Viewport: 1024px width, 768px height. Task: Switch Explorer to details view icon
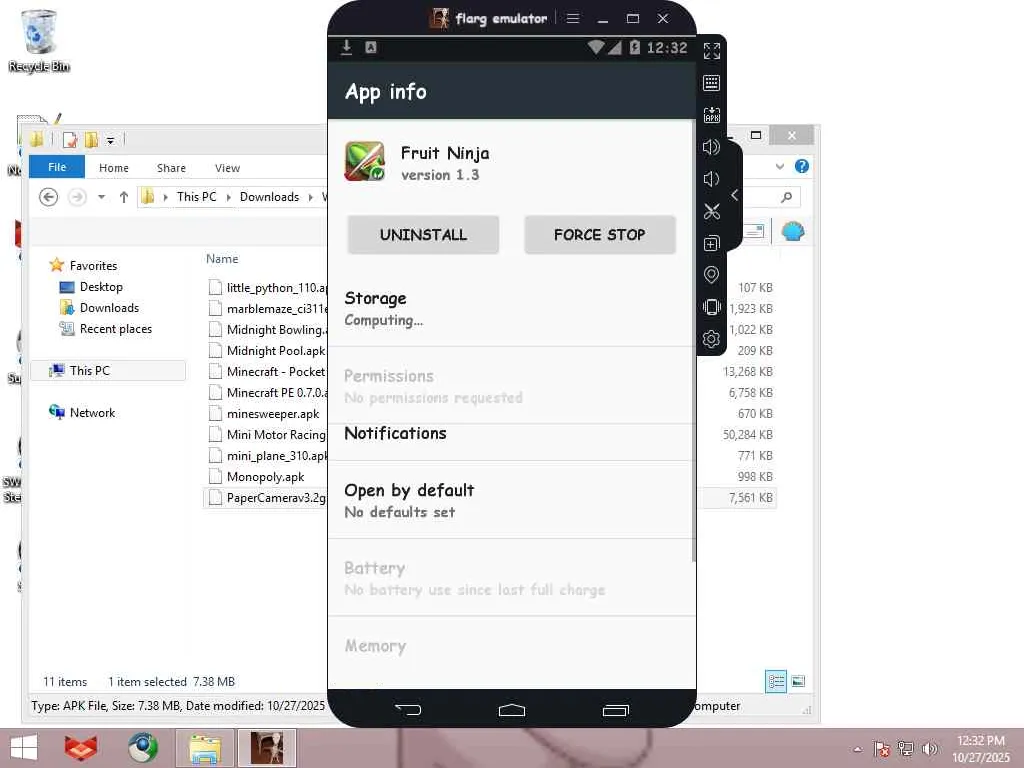[x=776, y=682]
